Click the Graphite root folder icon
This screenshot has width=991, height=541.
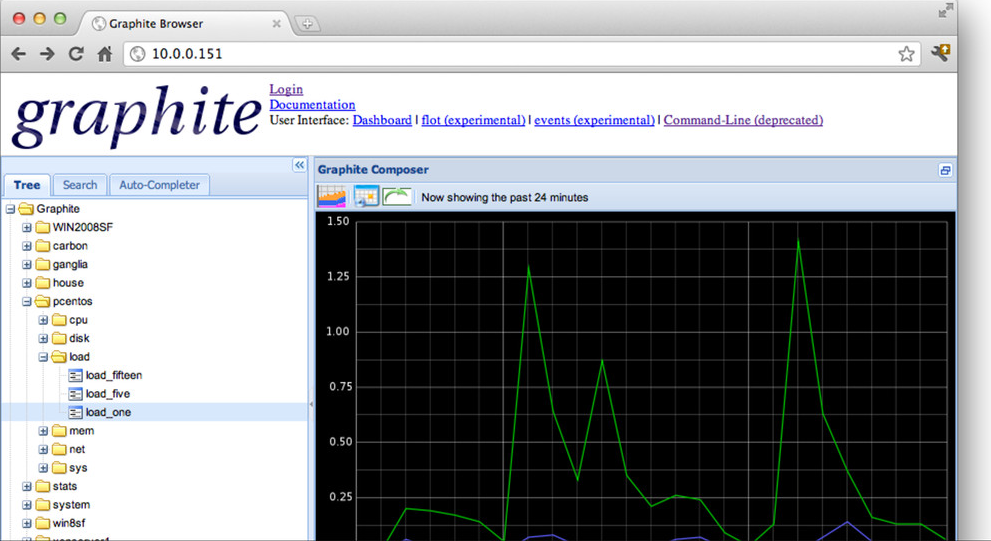[26, 209]
